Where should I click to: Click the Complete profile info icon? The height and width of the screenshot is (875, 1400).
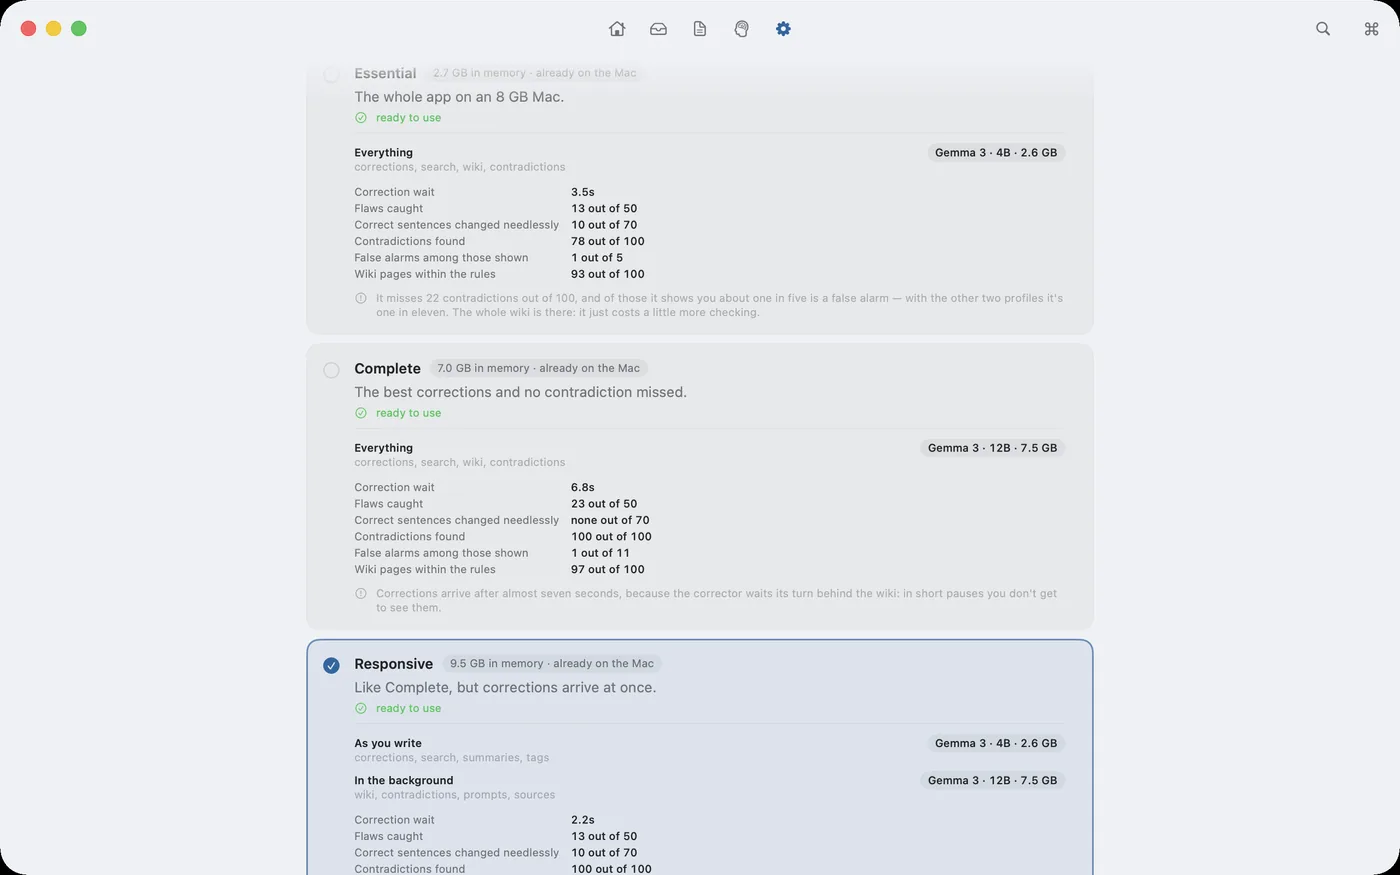click(361, 593)
